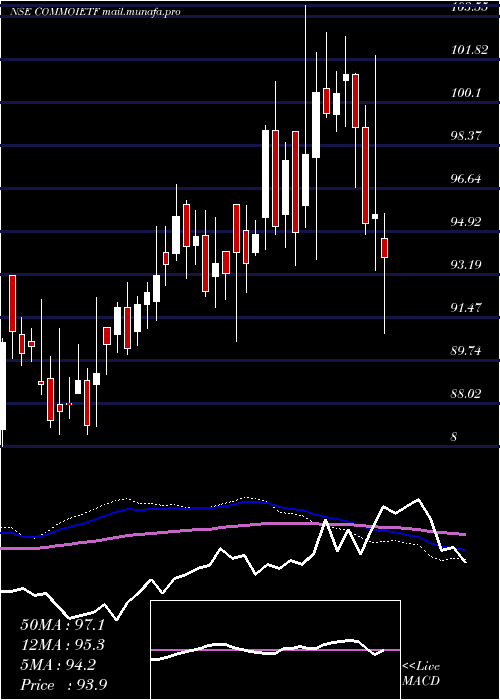Image resolution: width=500 pixels, height=700 pixels.
Task: Click the 96.64 price axis label
Action: pyautogui.click(x=467, y=179)
